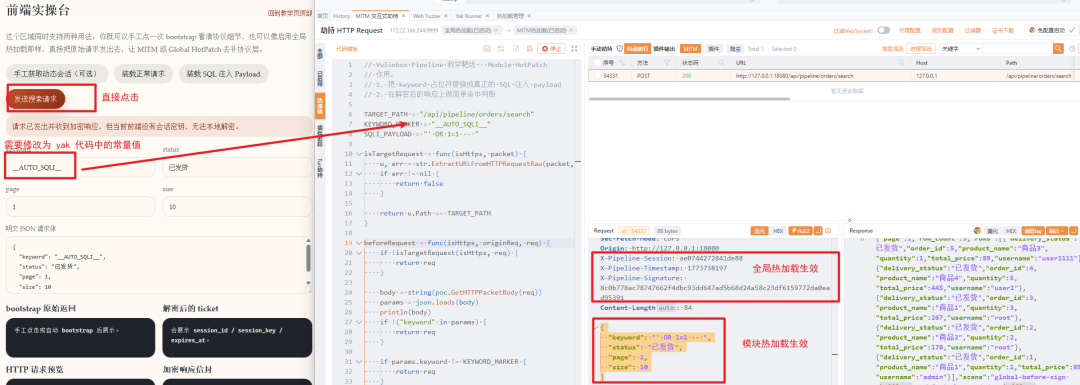1080x385 pixels.
Task: Toggle the 过滤WebSocket switch
Action: pyautogui.click(x=883, y=30)
